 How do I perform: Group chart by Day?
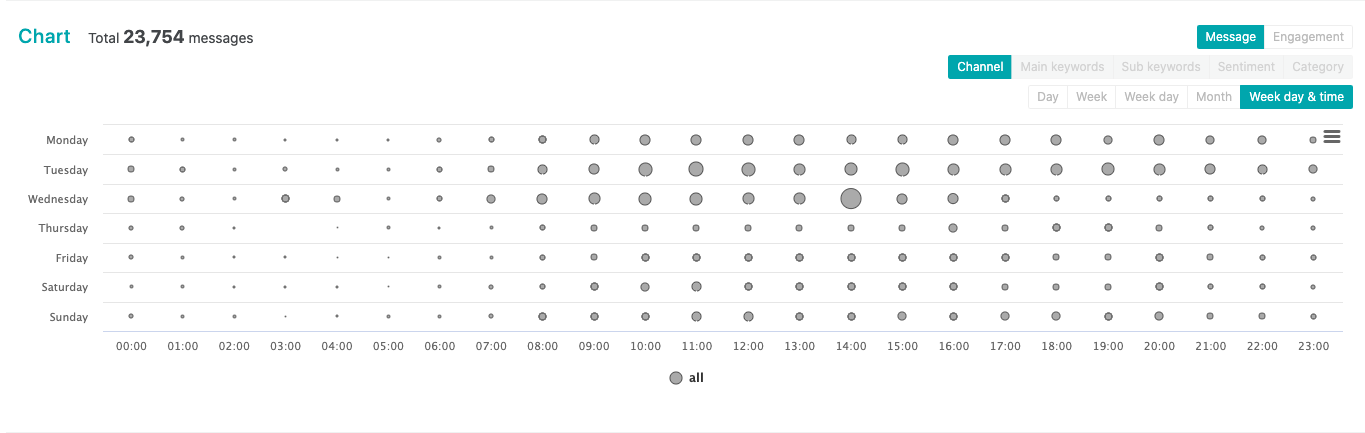1048,97
